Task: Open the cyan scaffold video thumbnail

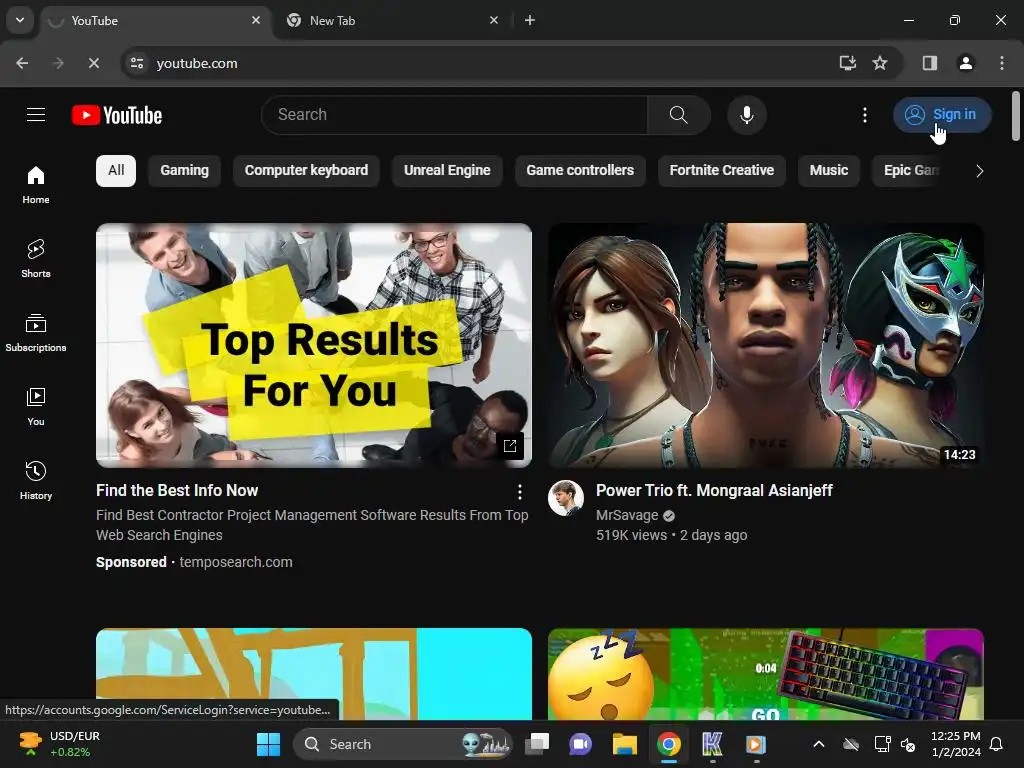Action: pos(313,674)
